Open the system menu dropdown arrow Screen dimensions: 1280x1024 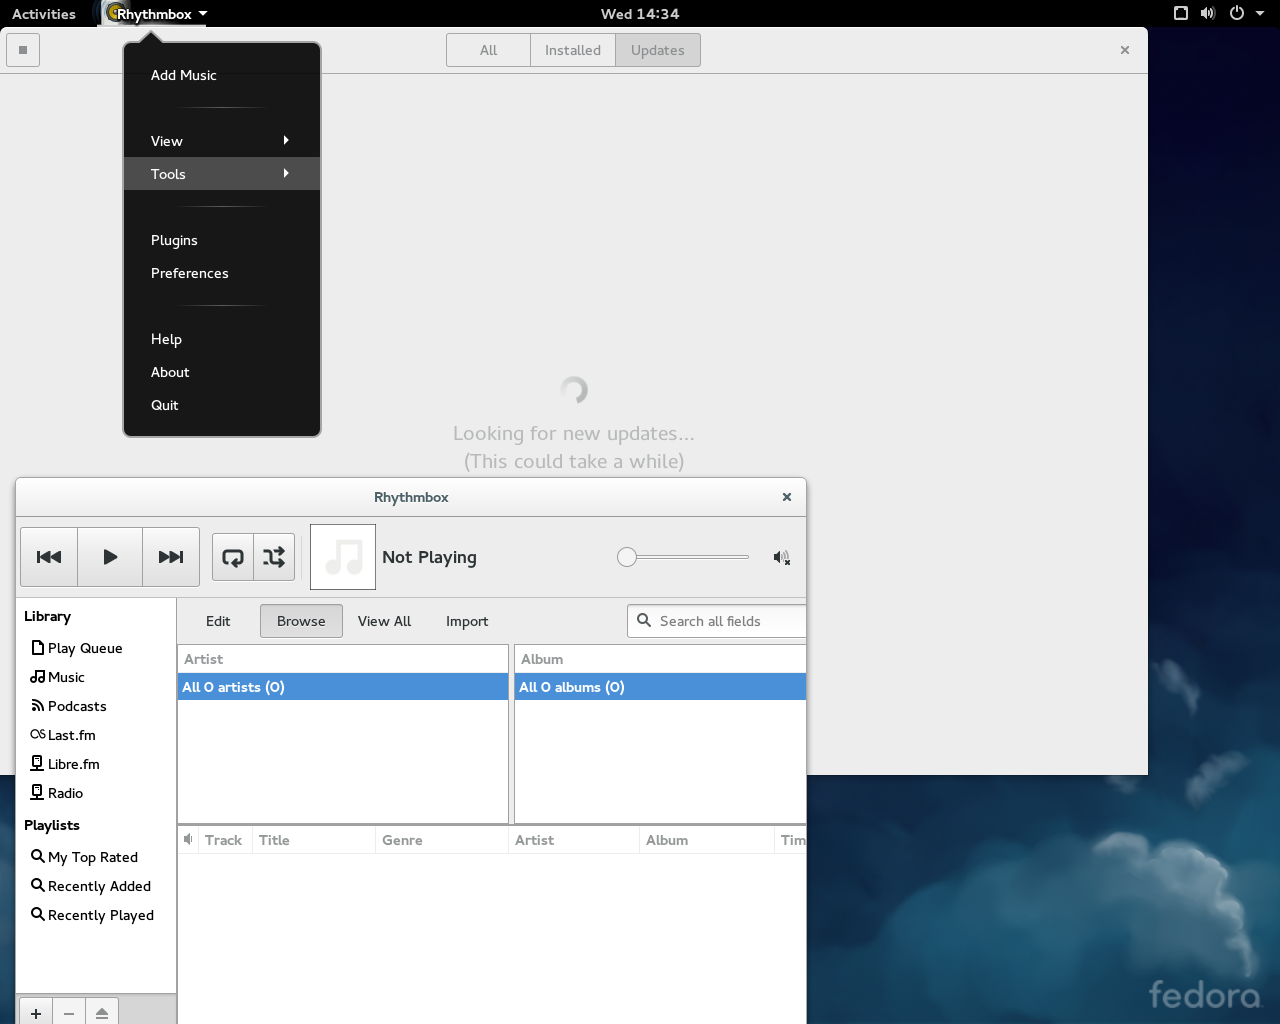point(1260,14)
